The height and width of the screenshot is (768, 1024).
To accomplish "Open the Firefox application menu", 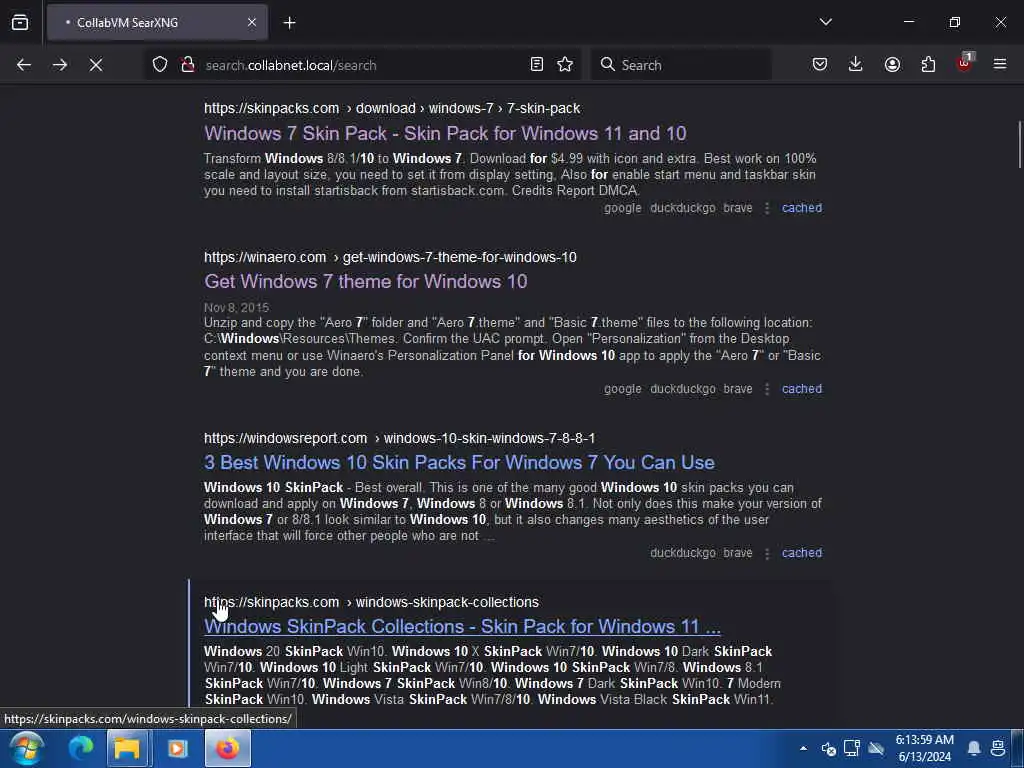I will coord(1000,64).
